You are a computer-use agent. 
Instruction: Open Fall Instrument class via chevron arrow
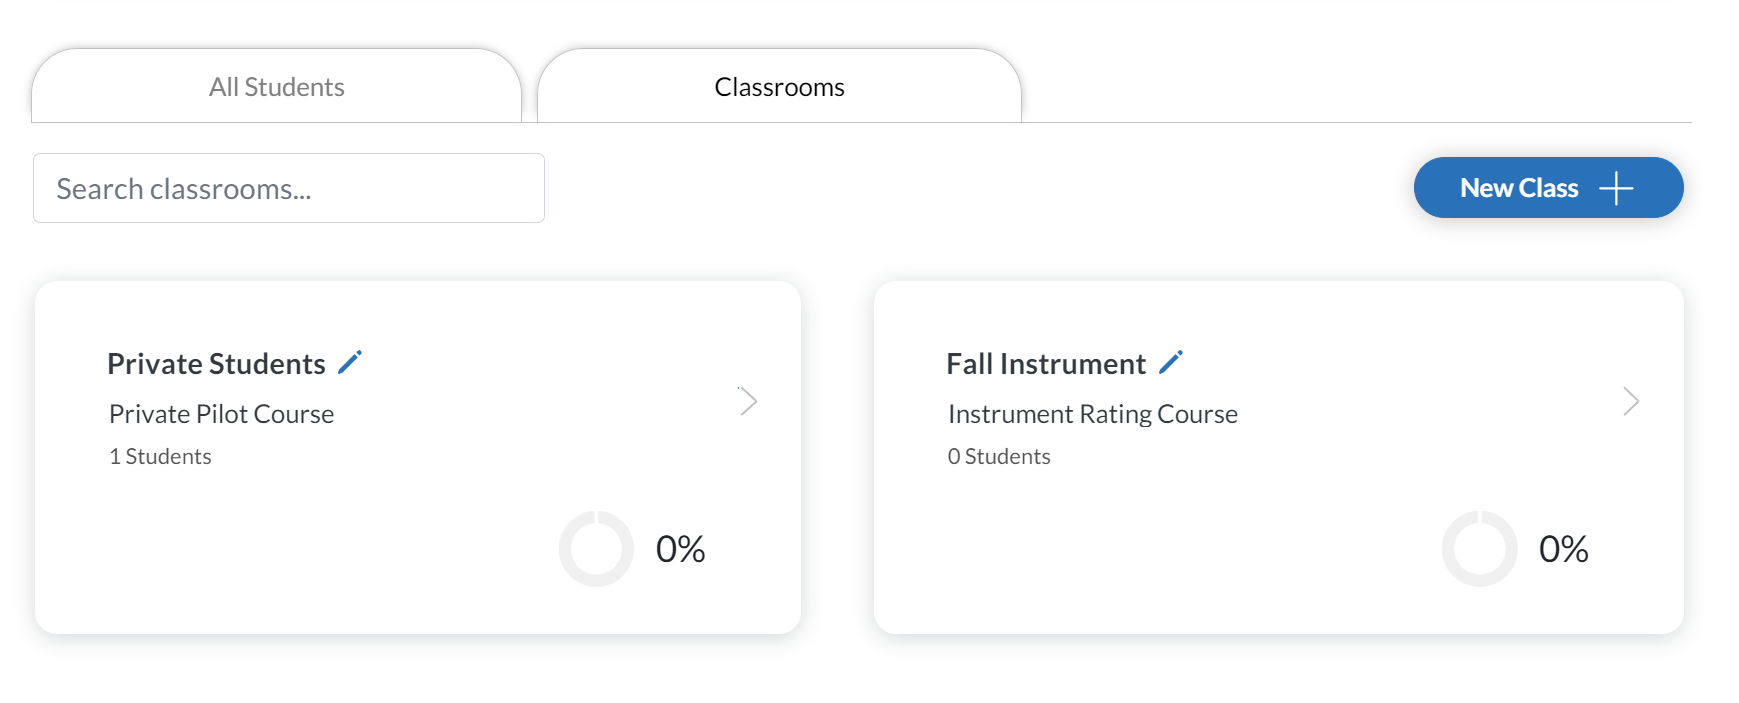(x=1631, y=401)
